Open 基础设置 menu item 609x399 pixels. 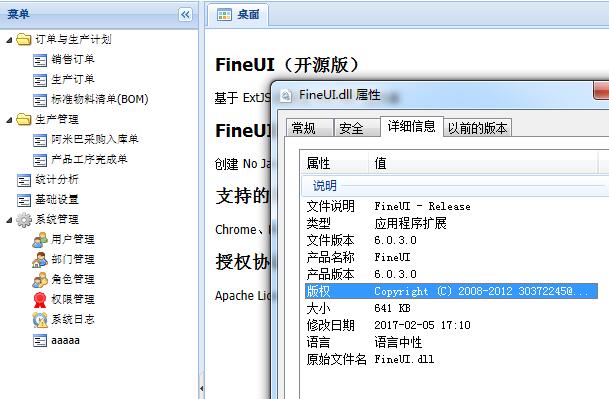(57, 199)
